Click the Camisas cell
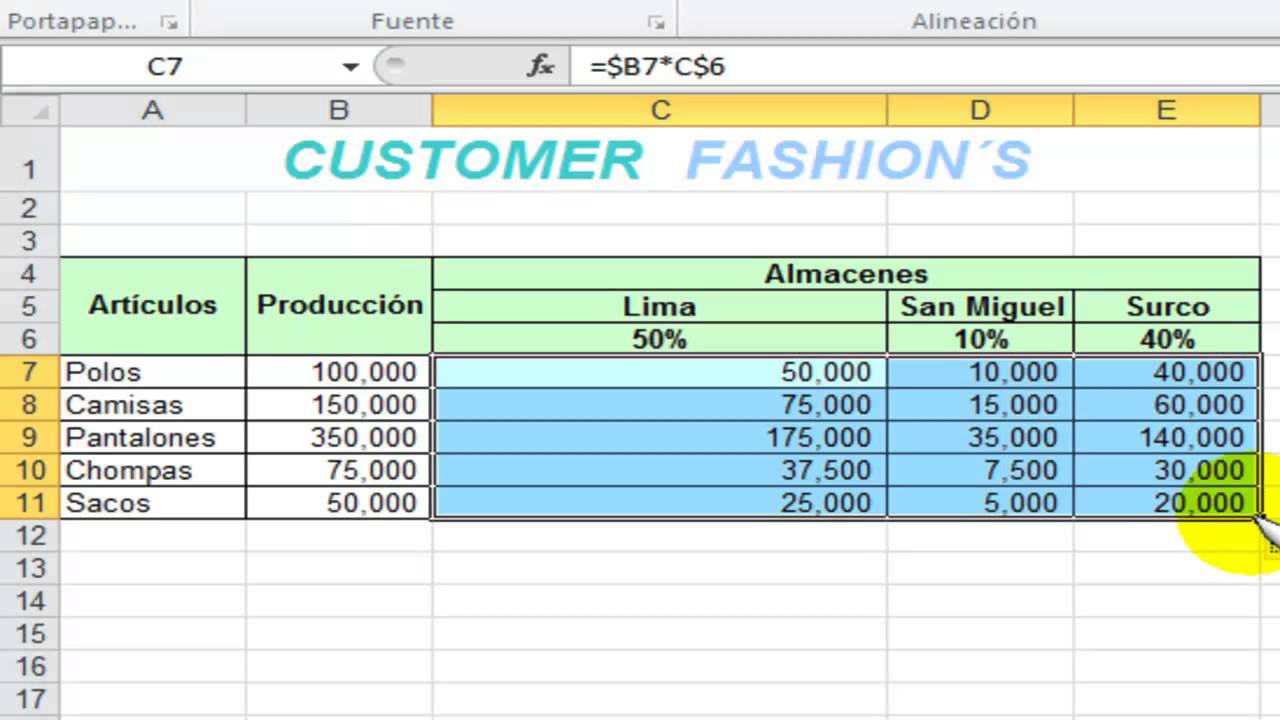 coord(152,405)
